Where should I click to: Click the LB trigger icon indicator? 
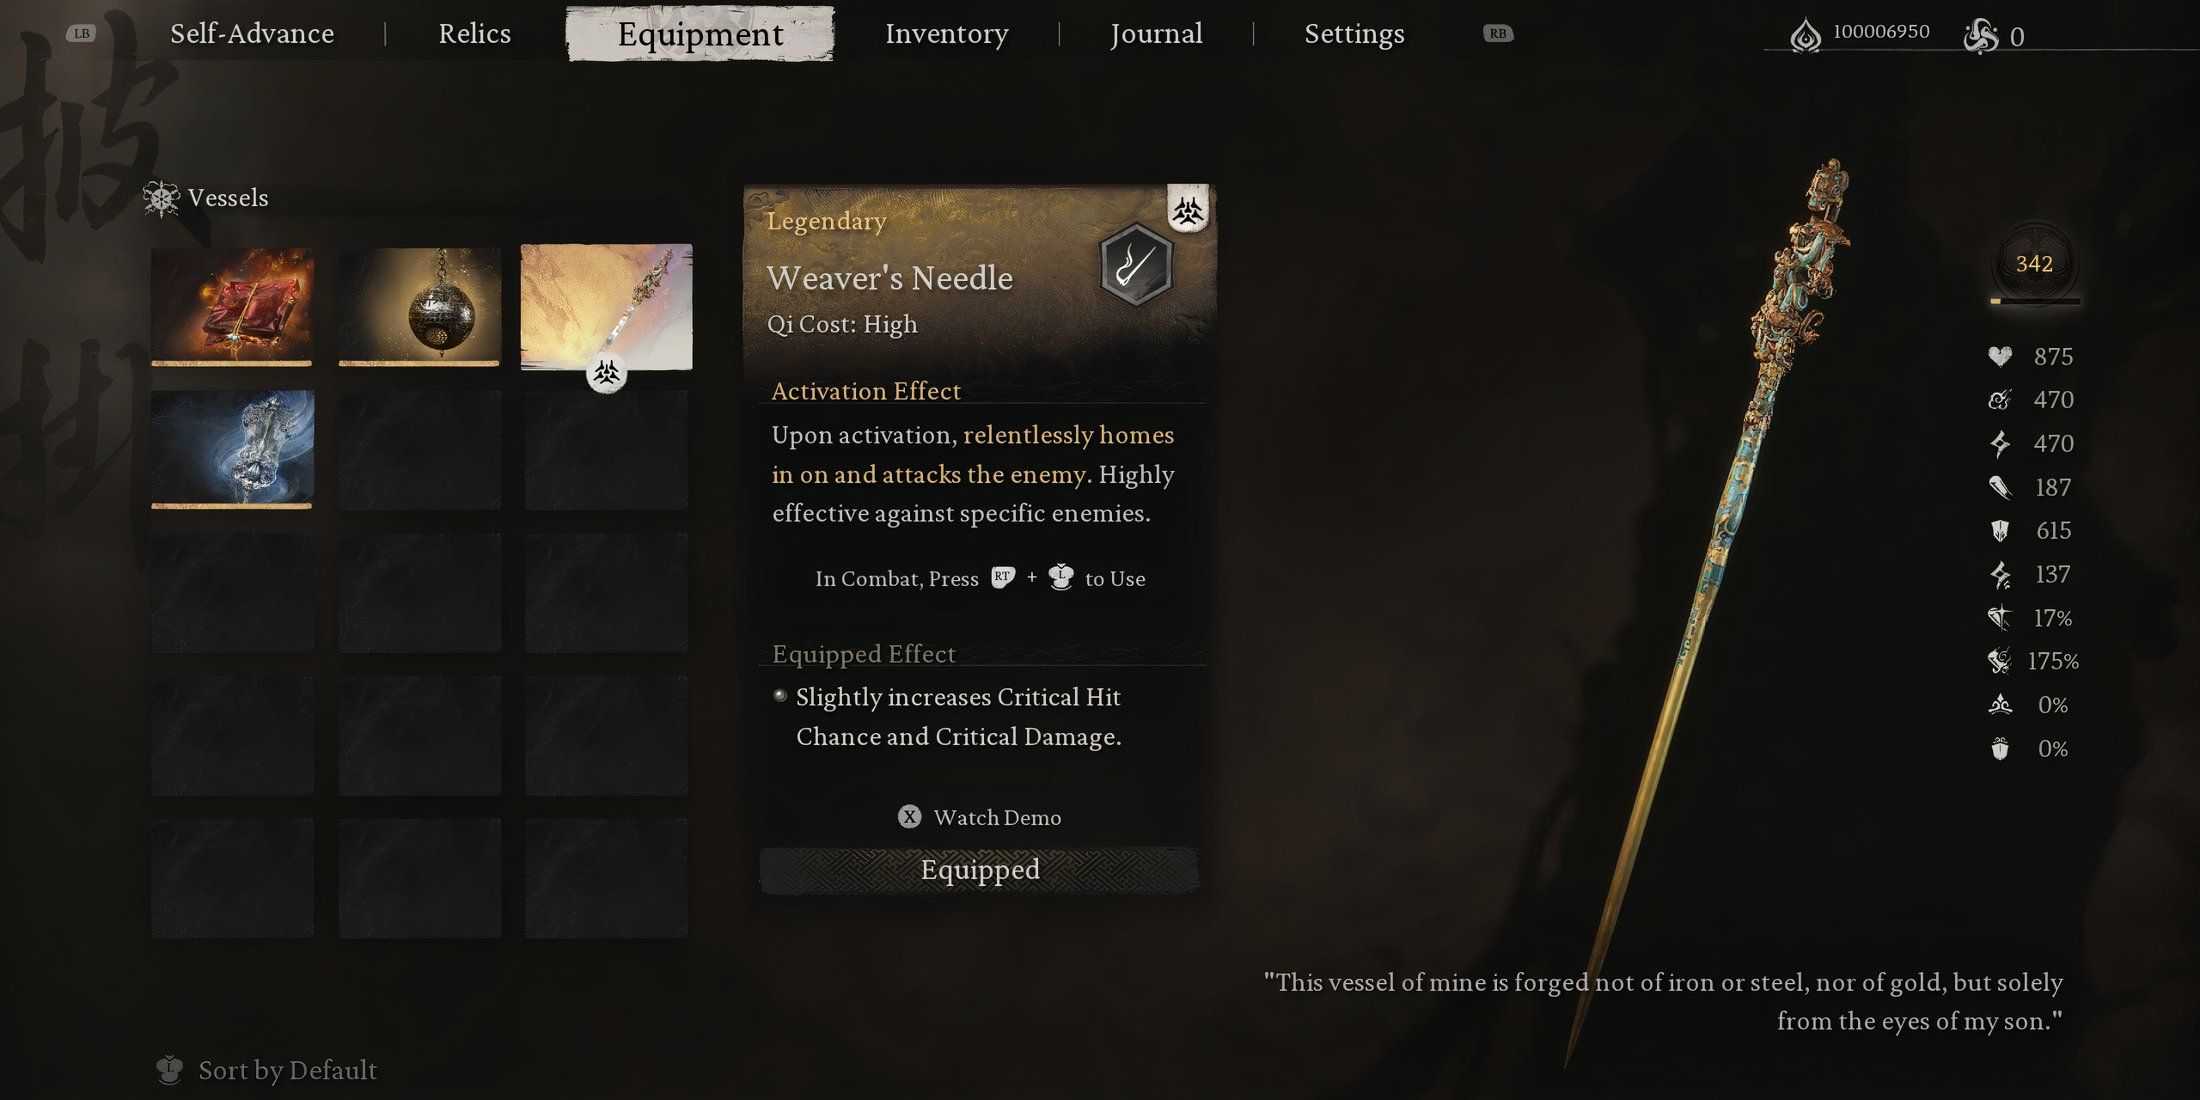point(81,31)
